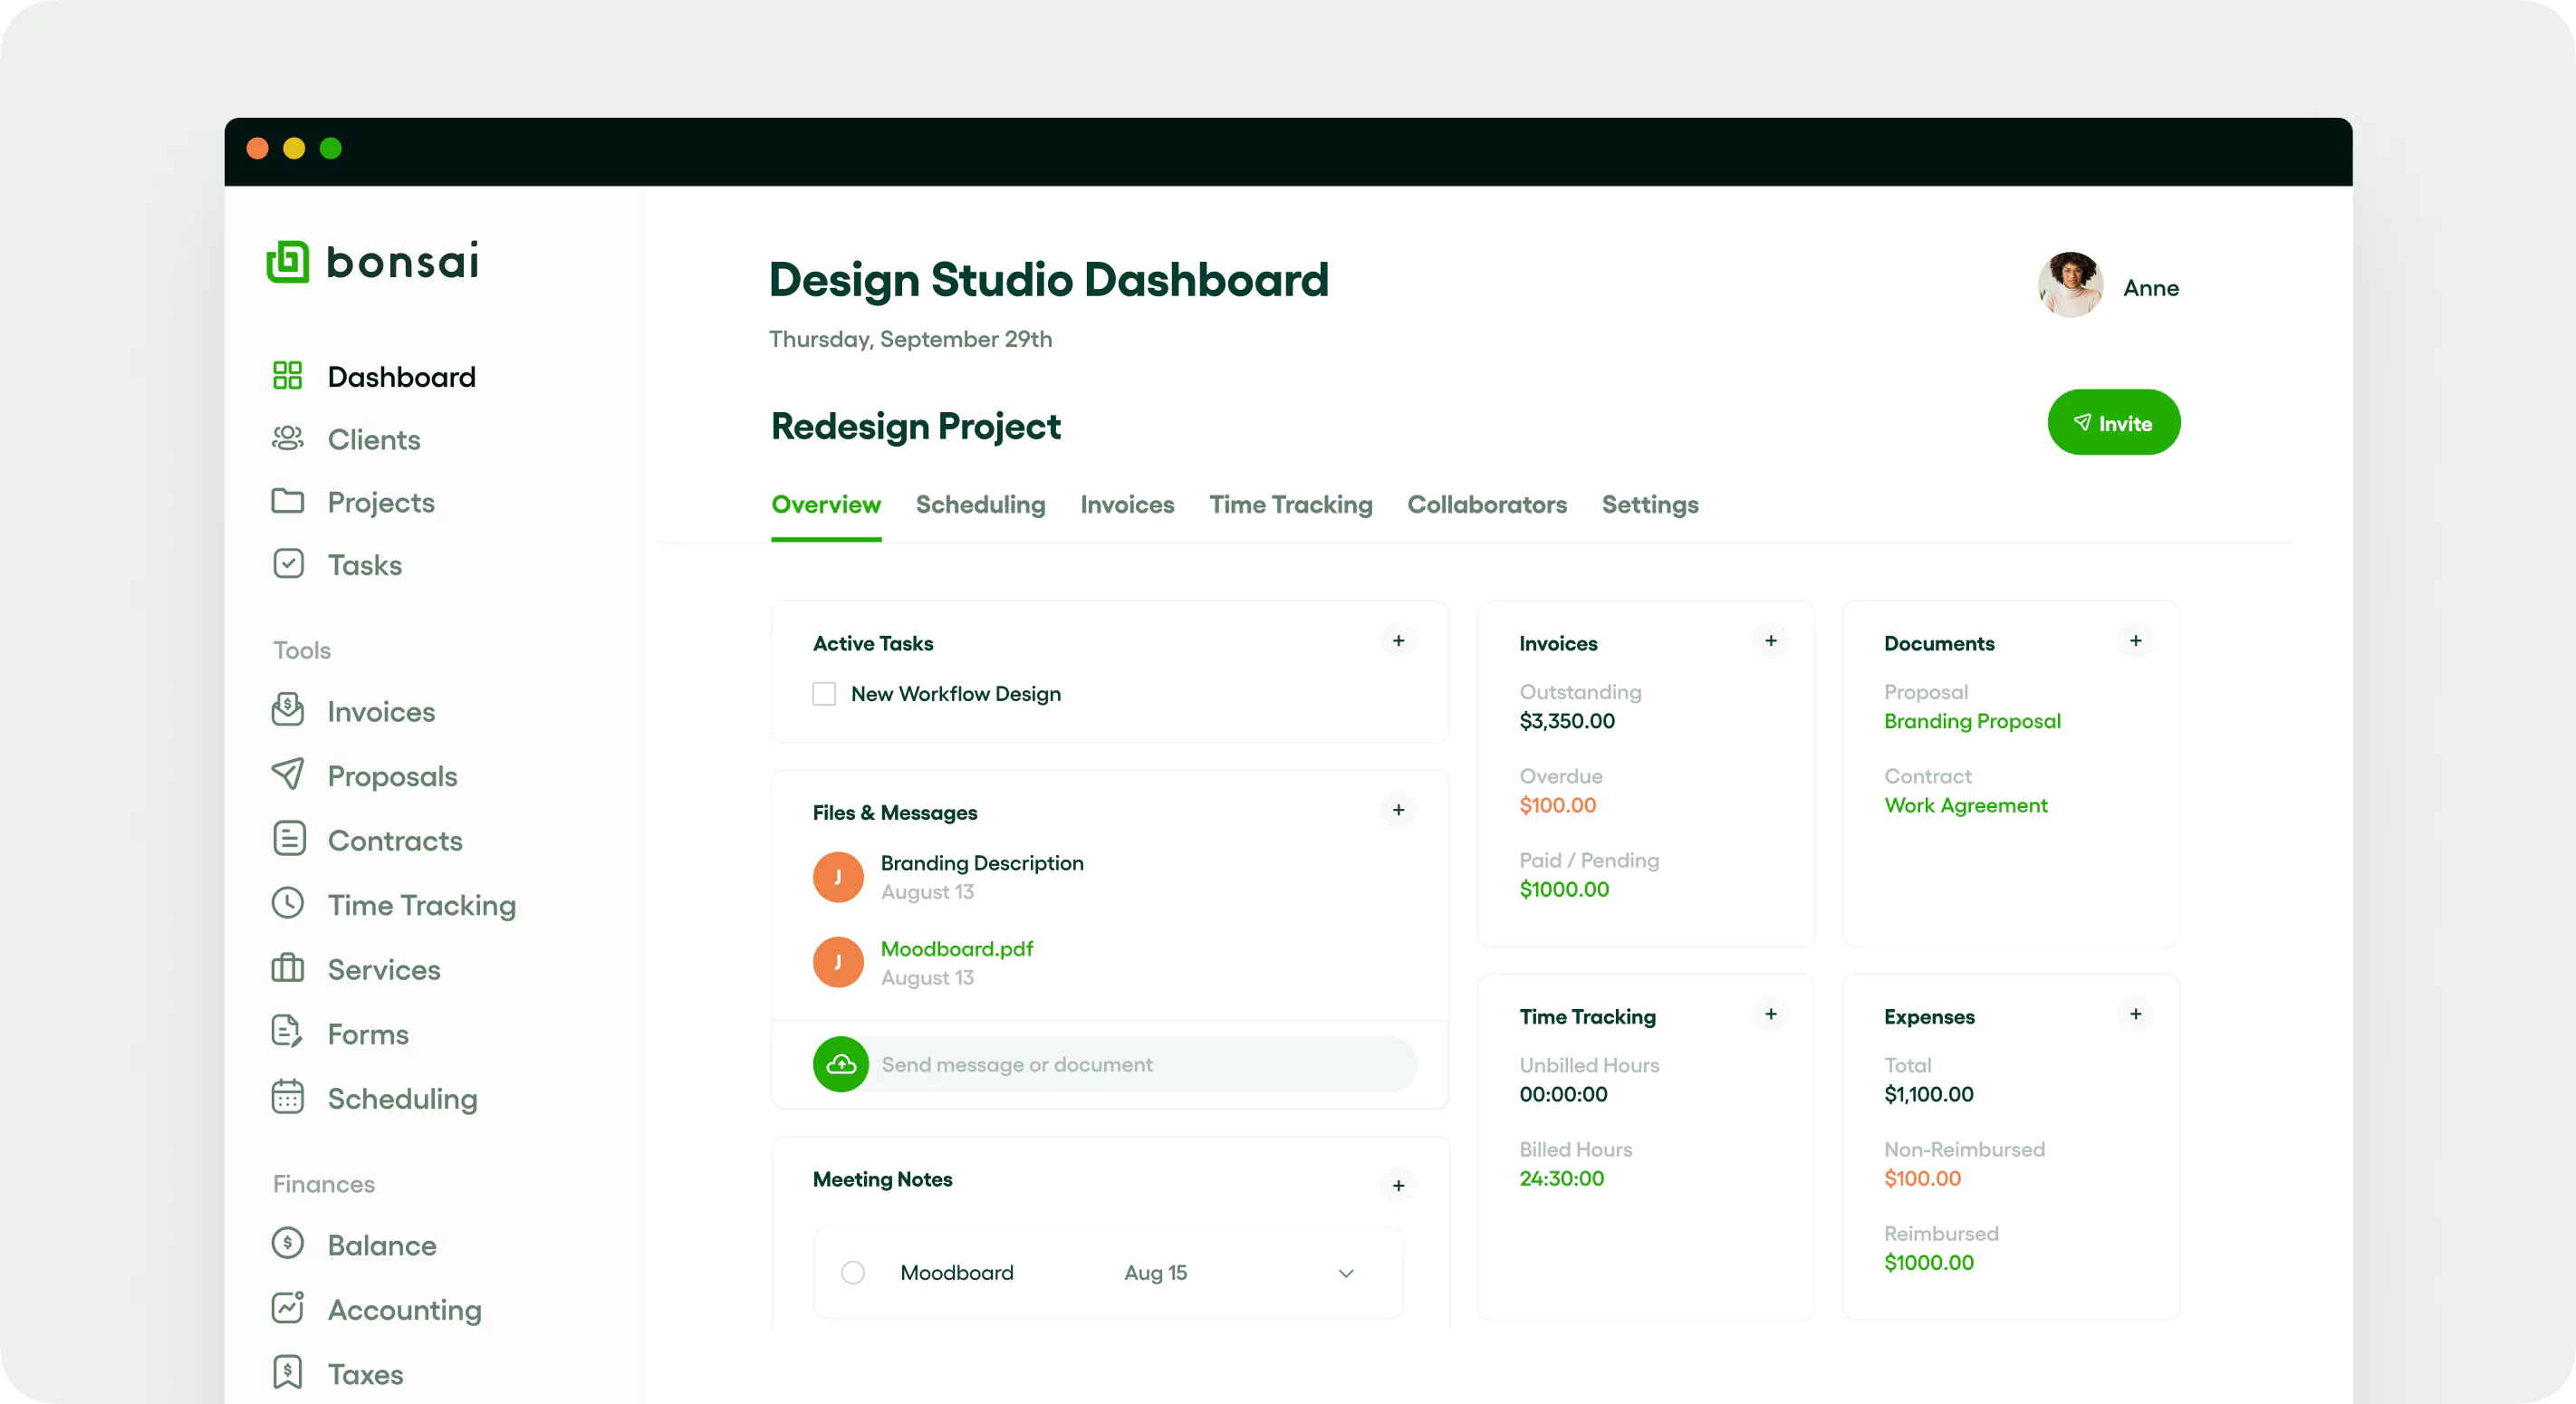Open the Services briefcase icon
This screenshot has width=2576, height=1404.
287,968
